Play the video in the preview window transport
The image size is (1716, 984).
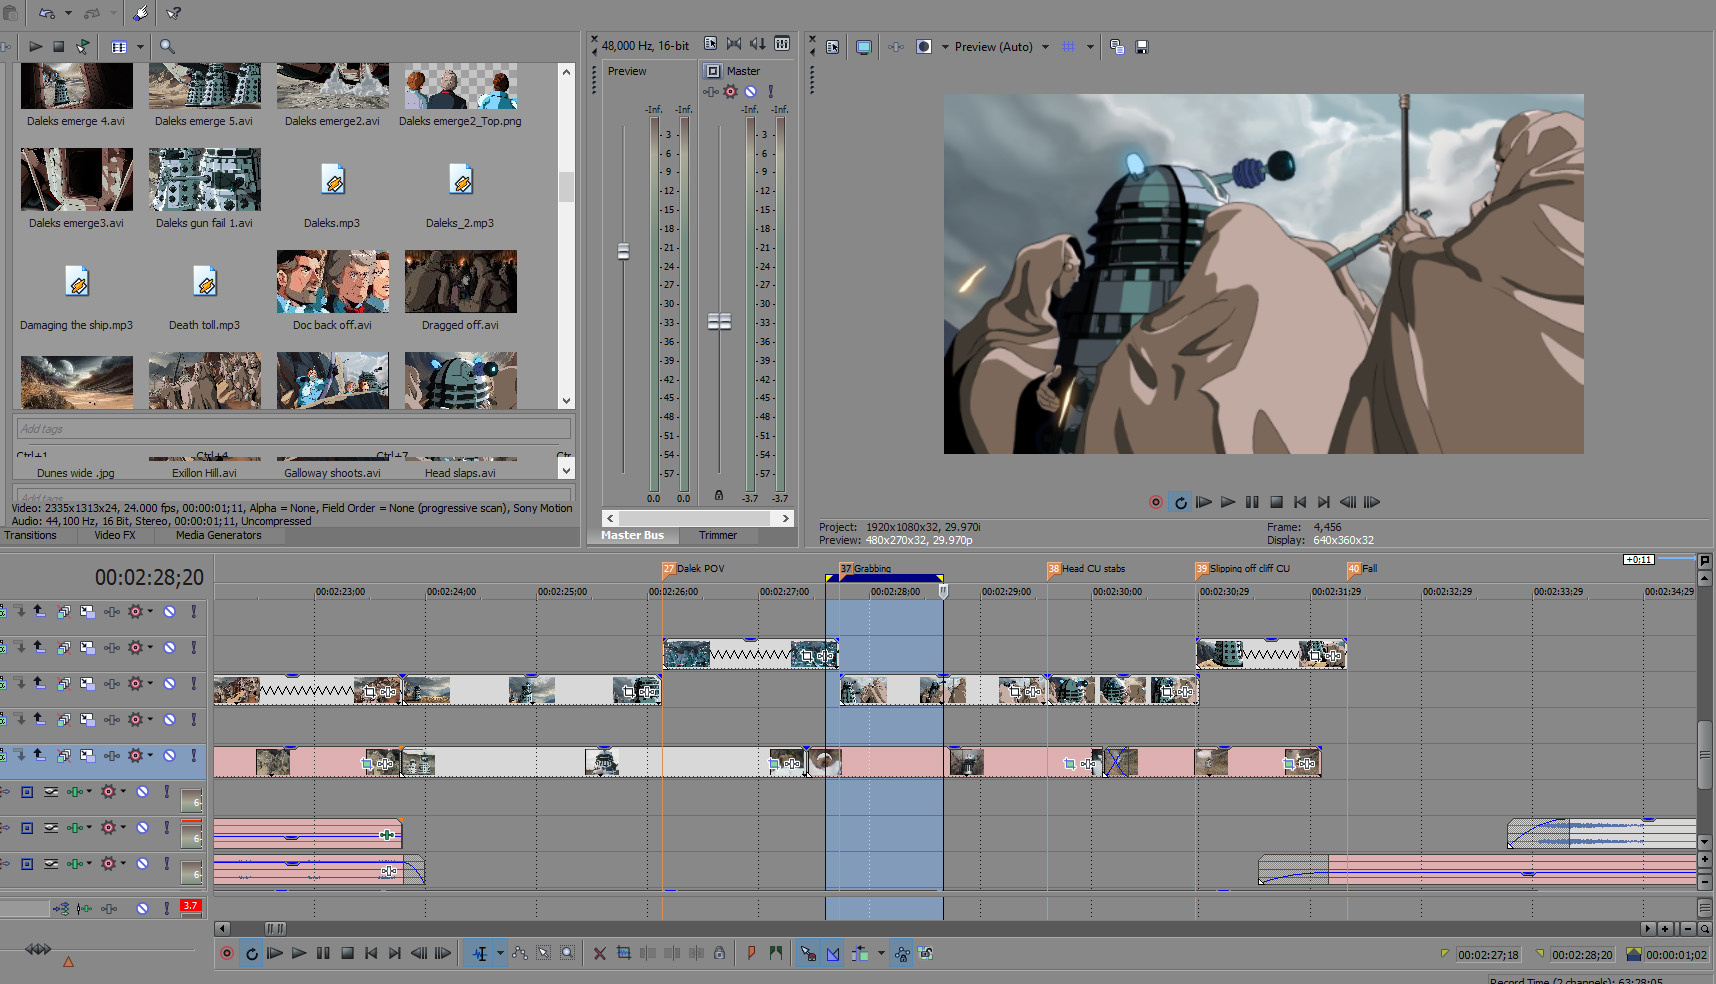tap(1228, 503)
